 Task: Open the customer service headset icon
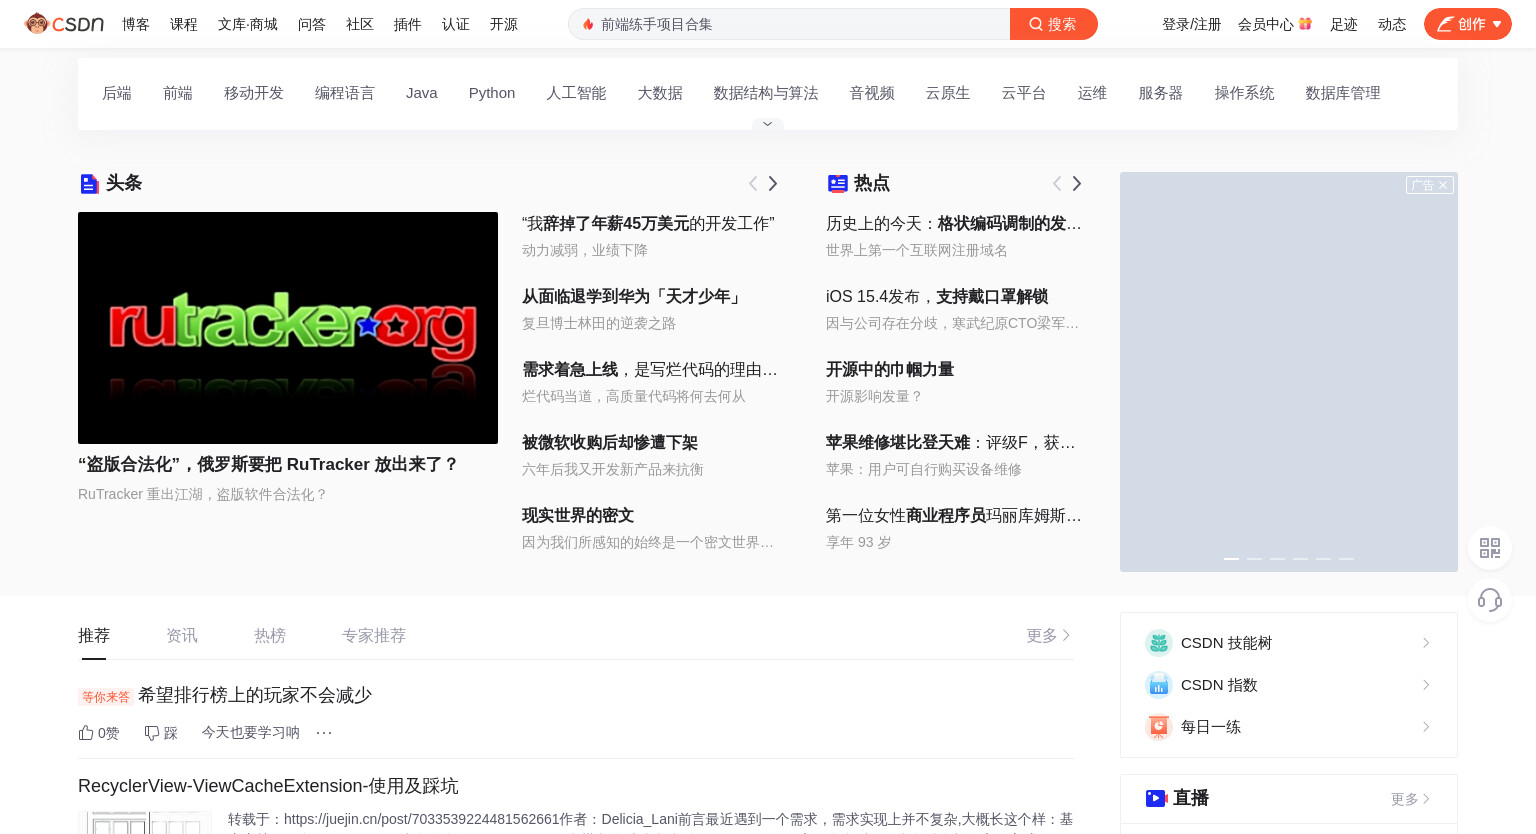tap(1490, 600)
